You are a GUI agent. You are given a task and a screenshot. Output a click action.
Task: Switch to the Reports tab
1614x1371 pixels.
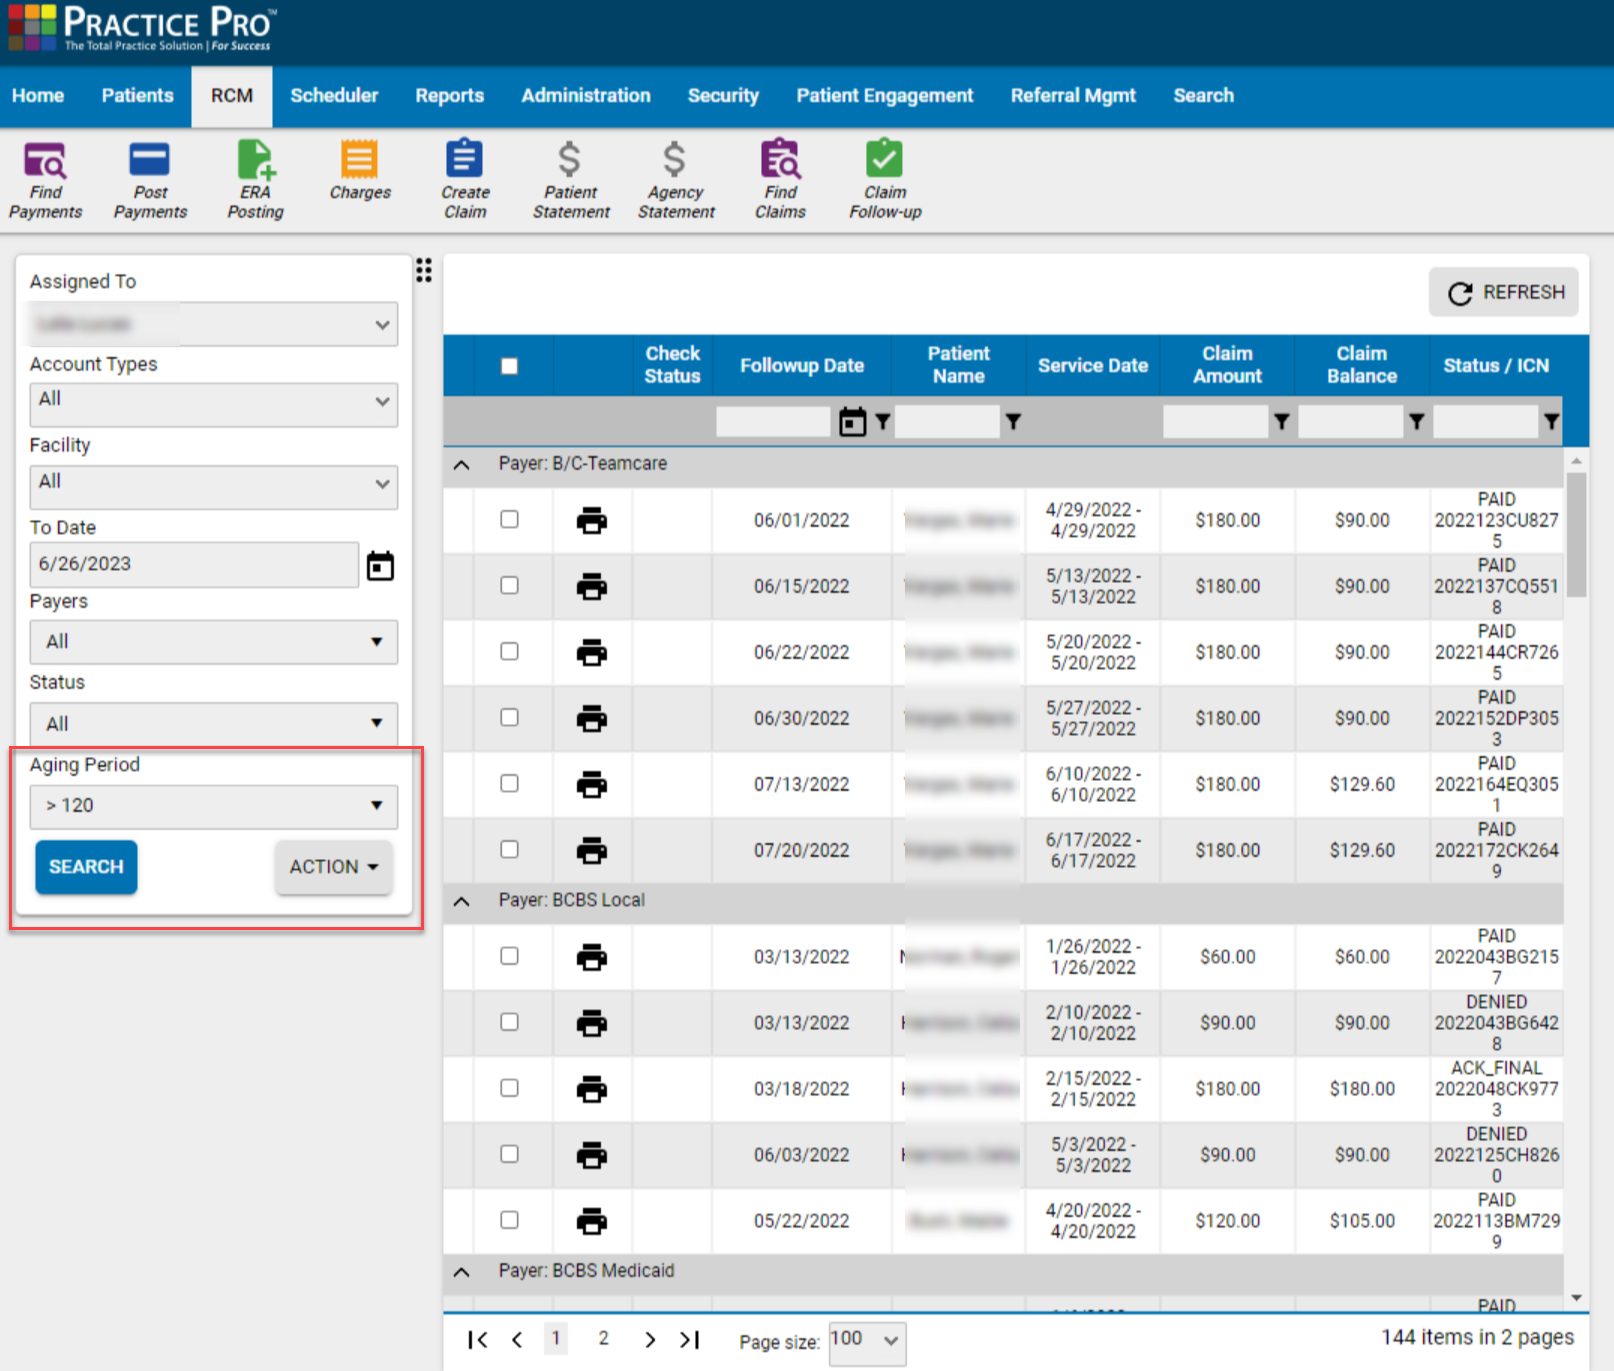click(x=449, y=96)
